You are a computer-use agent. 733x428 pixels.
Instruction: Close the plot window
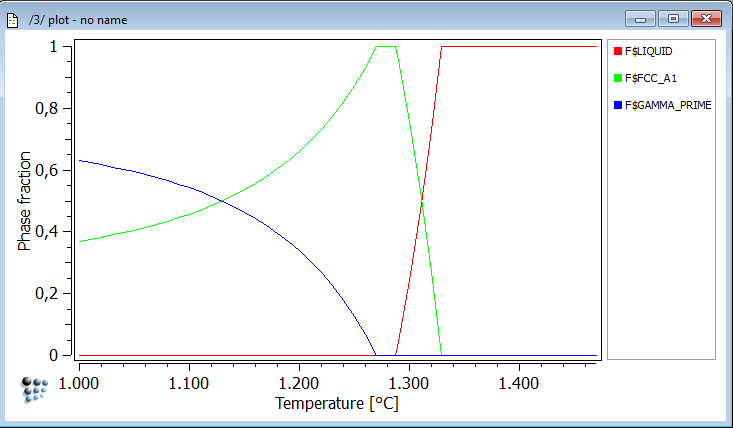[x=706, y=18]
